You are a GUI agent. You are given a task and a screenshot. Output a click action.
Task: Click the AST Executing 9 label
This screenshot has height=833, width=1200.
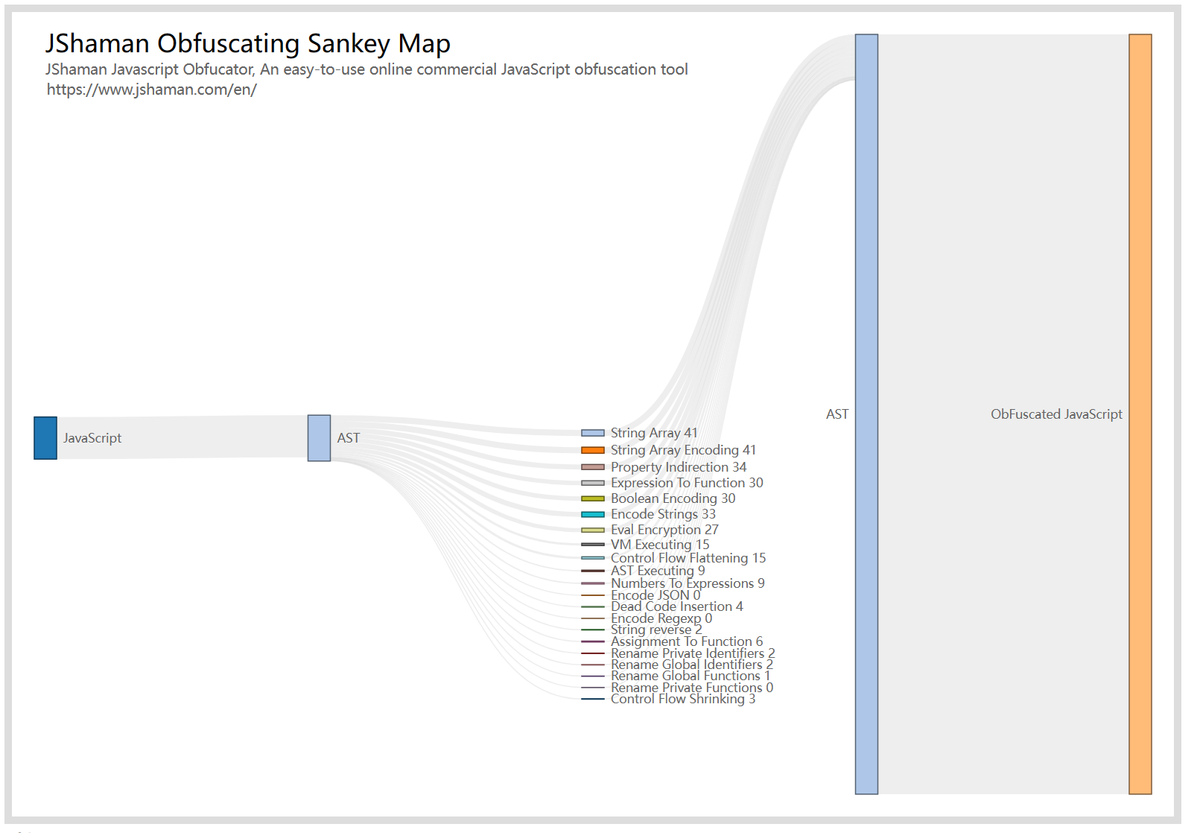[658, 571]
